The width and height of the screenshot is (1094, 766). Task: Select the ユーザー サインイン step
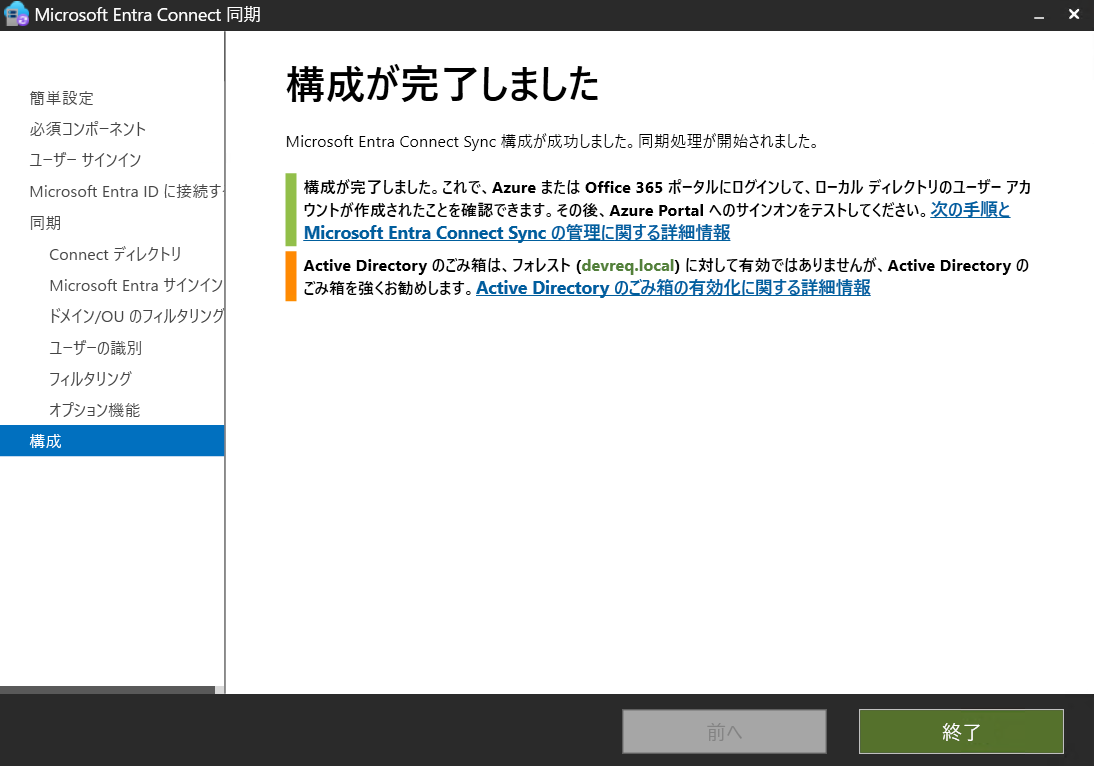tap(84, 160)
